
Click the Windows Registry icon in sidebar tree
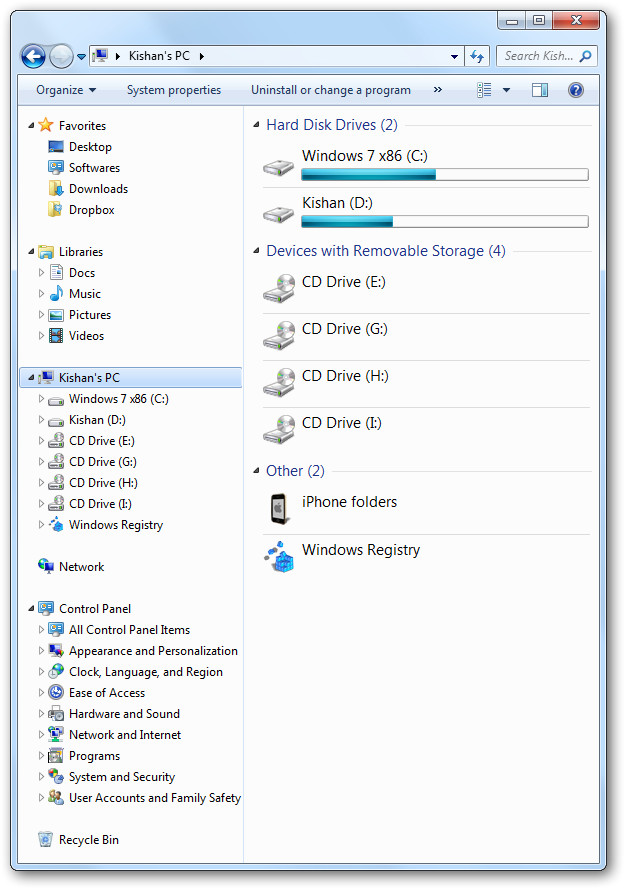[56, 524]
